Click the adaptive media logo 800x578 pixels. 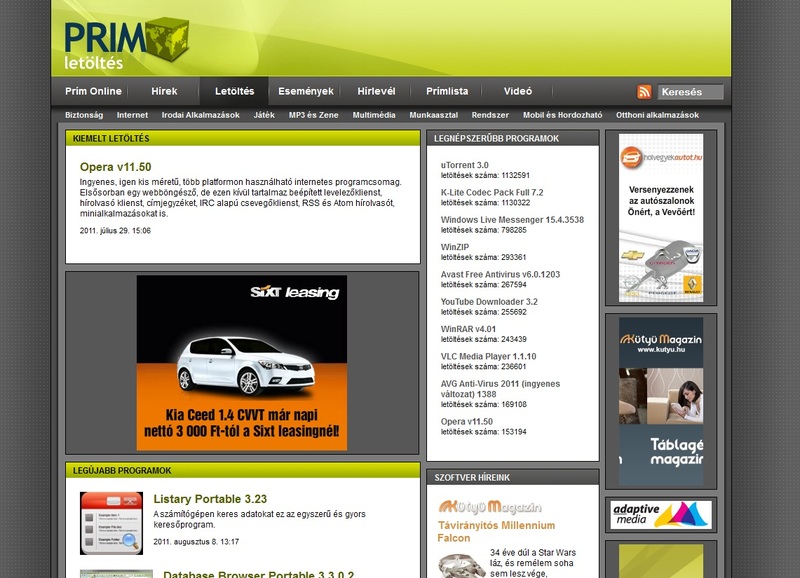[x=660, y=513]
